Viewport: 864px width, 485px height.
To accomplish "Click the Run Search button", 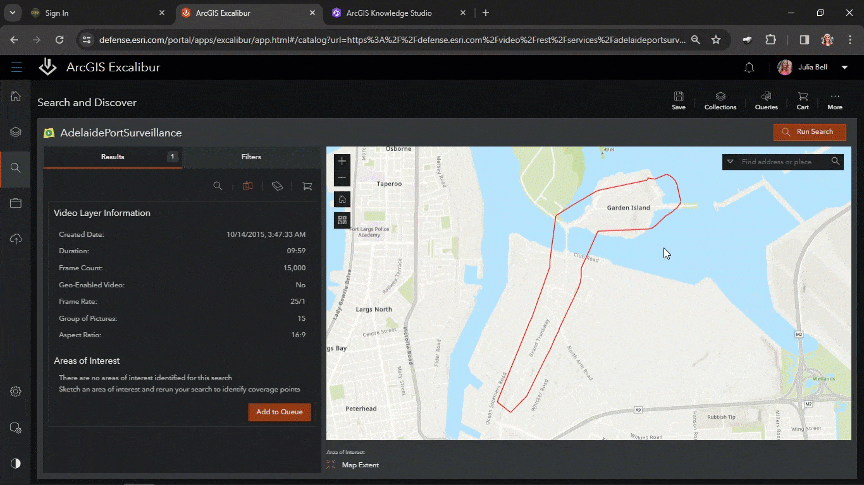I will (x=809, y=132).
